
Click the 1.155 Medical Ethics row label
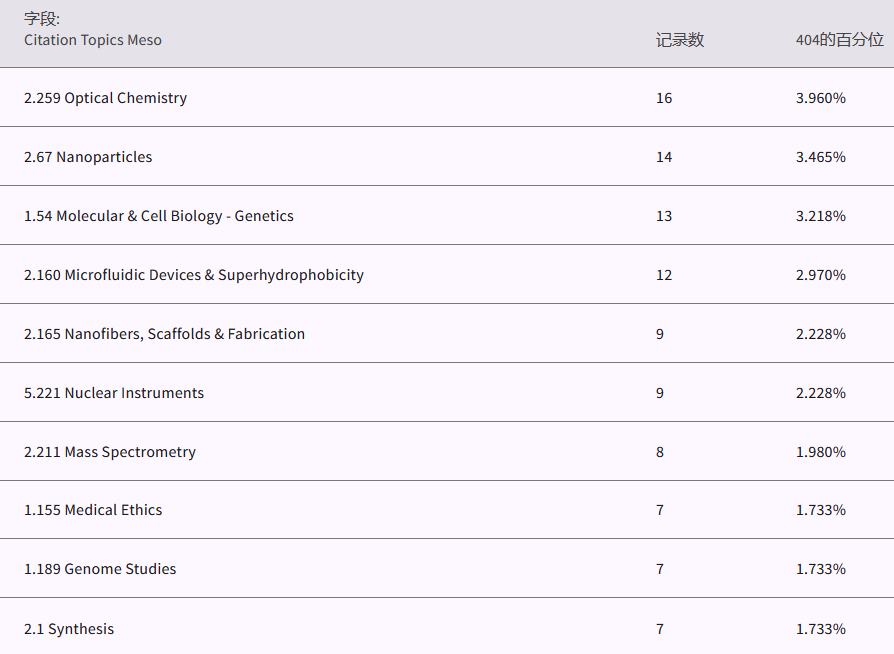[93, 510]
